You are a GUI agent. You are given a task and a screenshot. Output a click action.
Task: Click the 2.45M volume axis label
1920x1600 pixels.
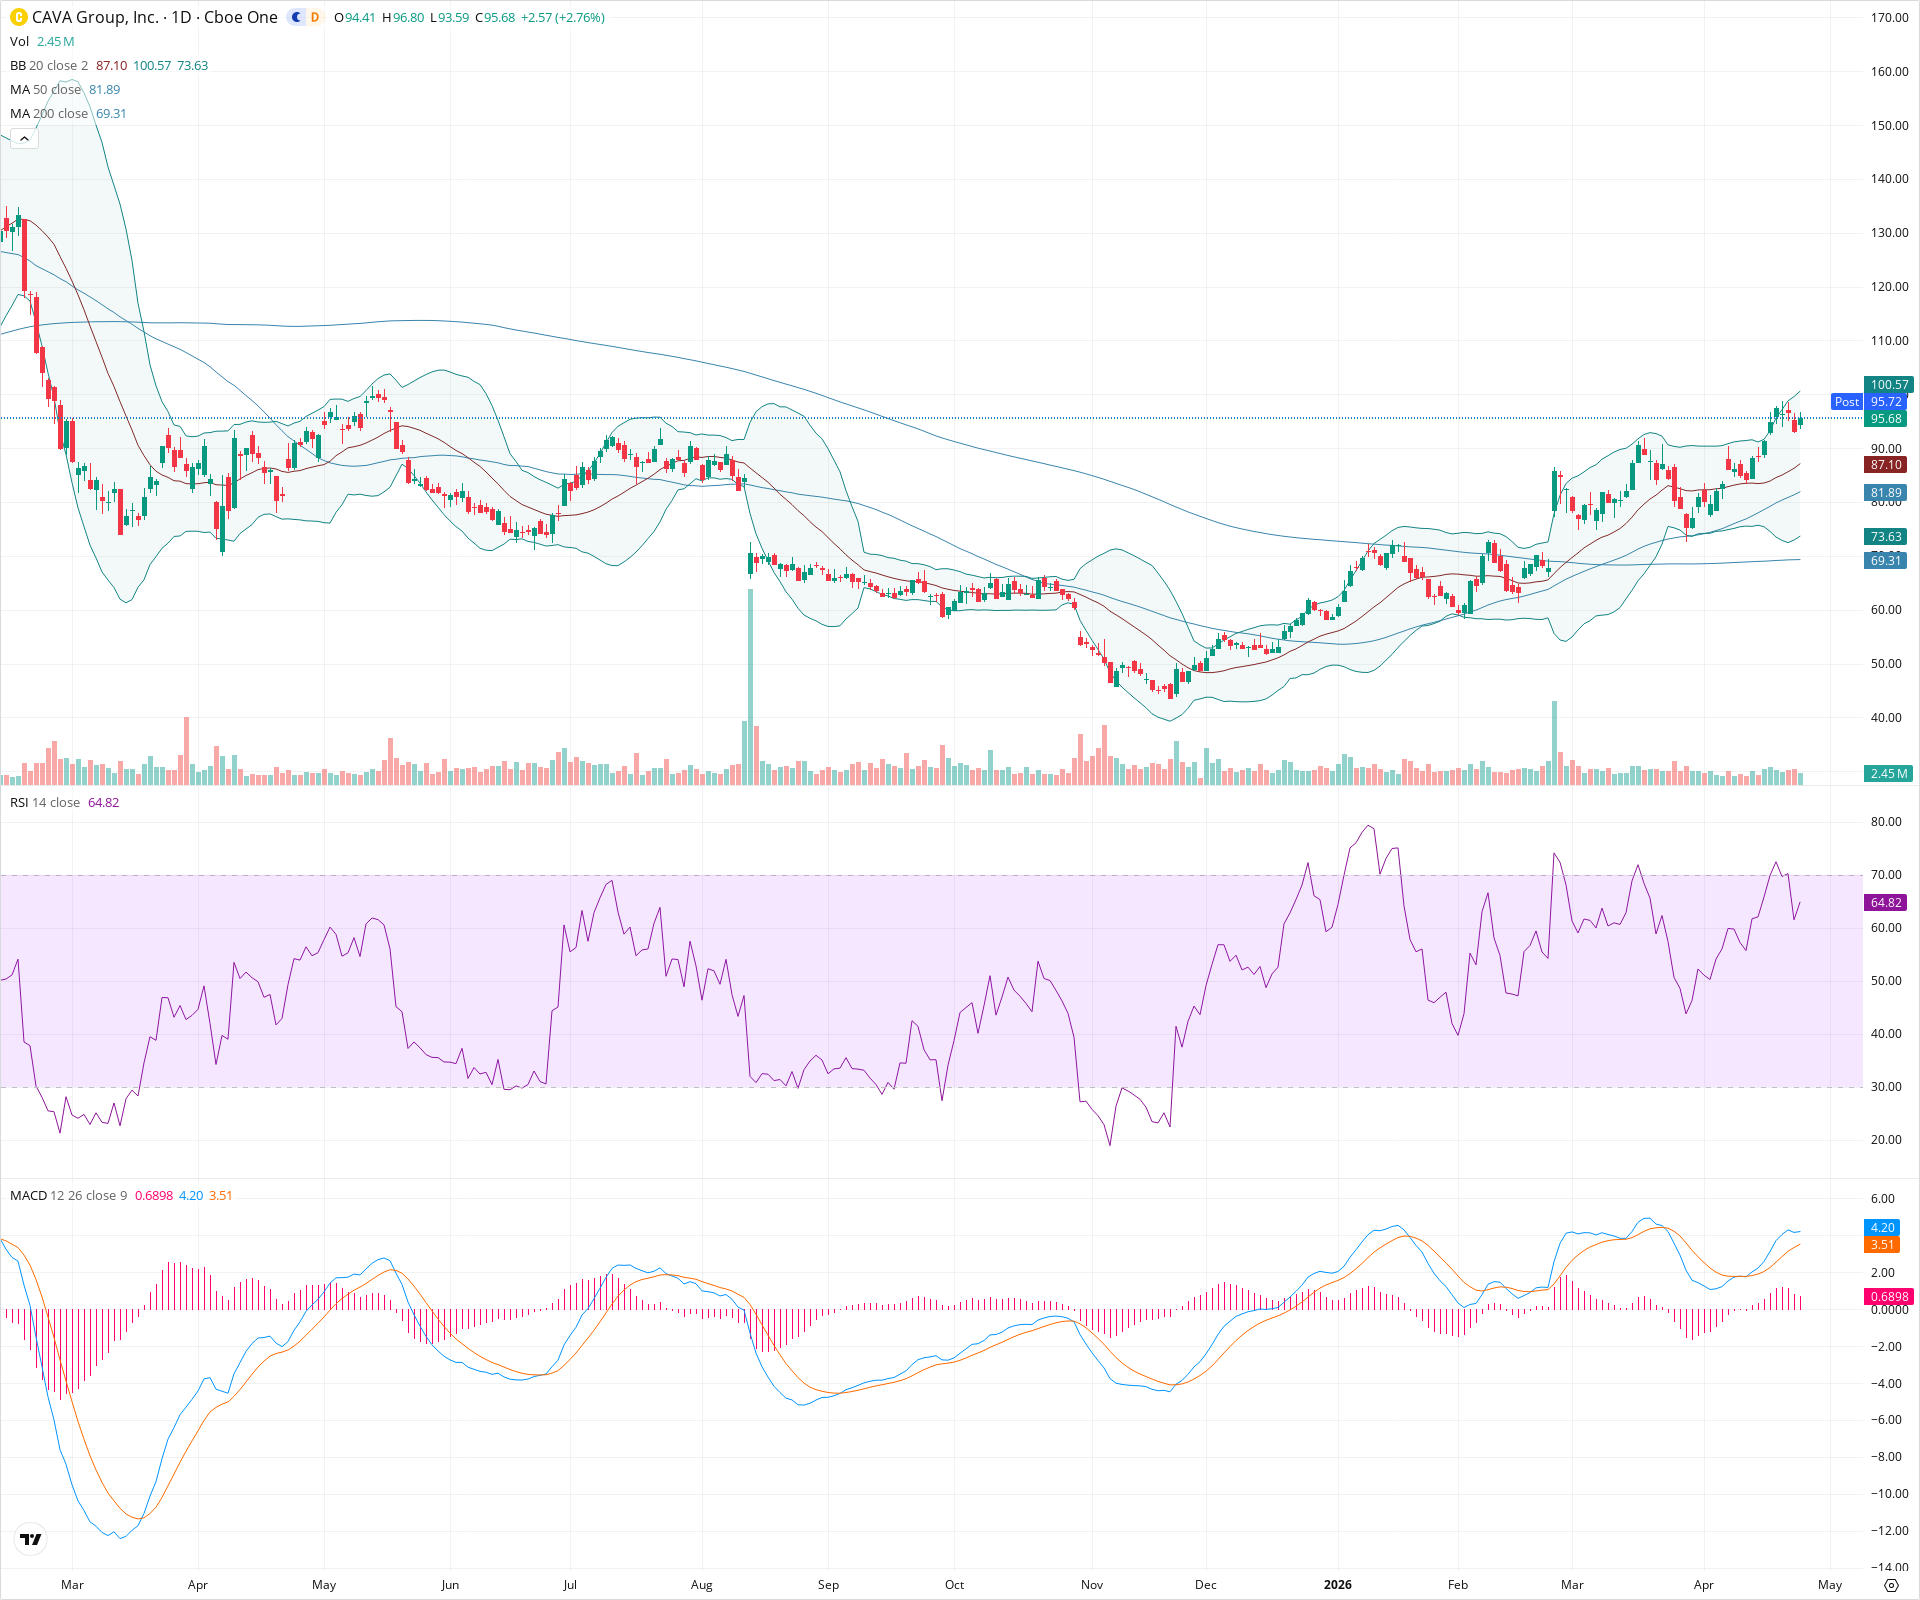[1886, 774]
